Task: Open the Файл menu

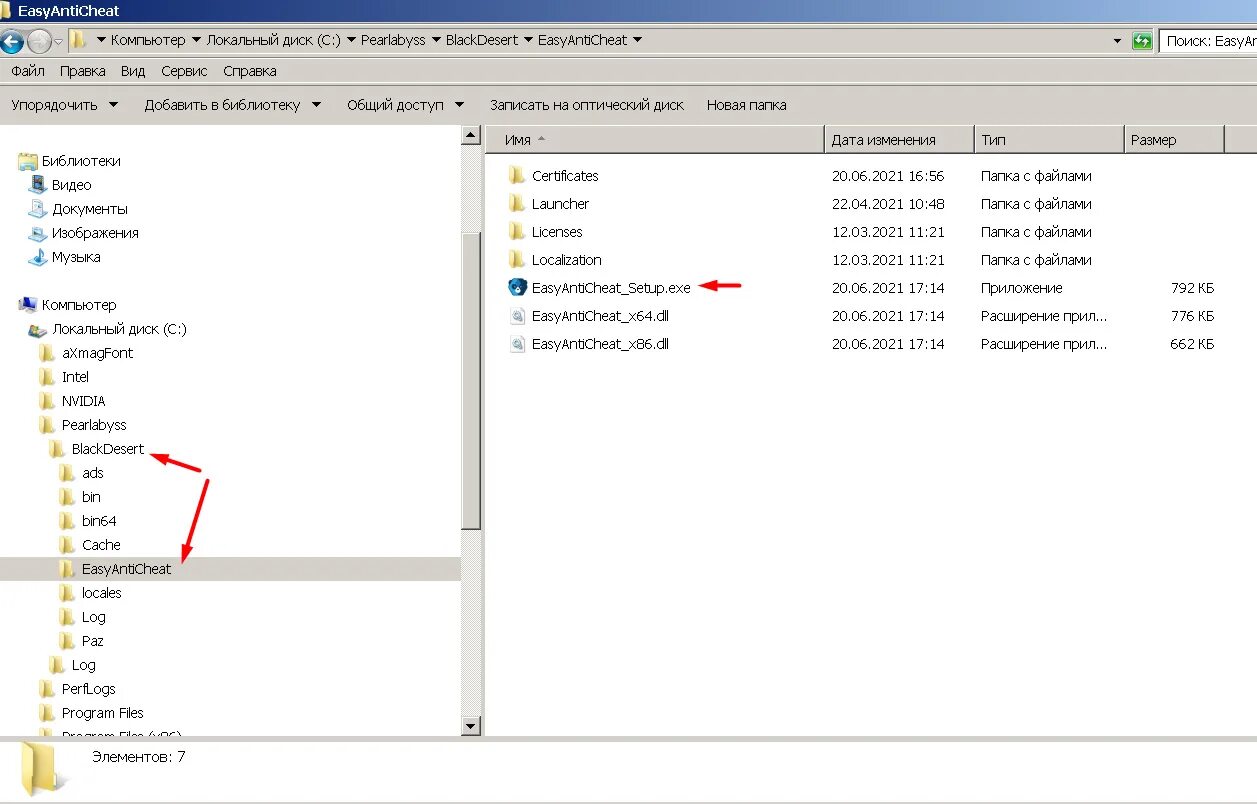Action: pos(28,71)
